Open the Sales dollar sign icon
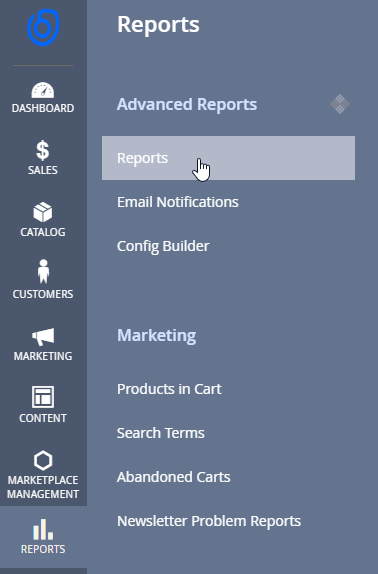This screenshot has width=378, height=574. [x=43, y=150]
